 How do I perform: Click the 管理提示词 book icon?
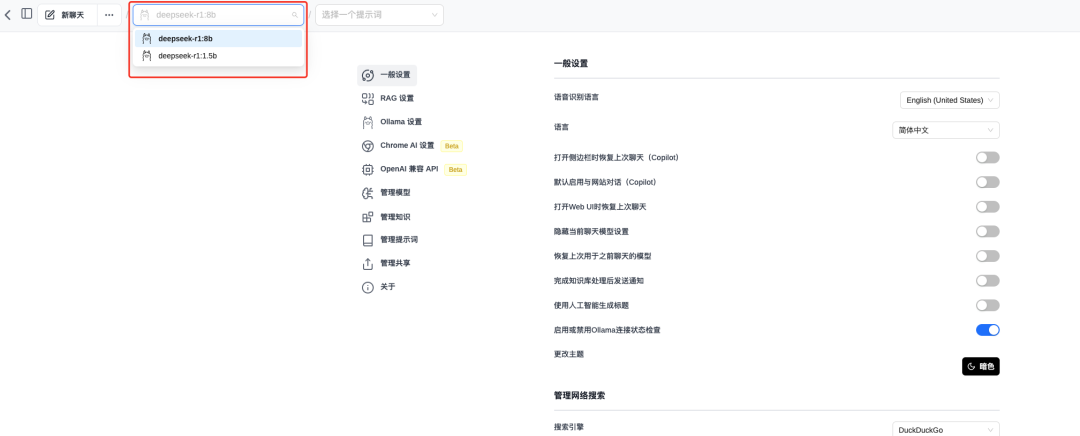pyautogui.click(x=368, y=240)
